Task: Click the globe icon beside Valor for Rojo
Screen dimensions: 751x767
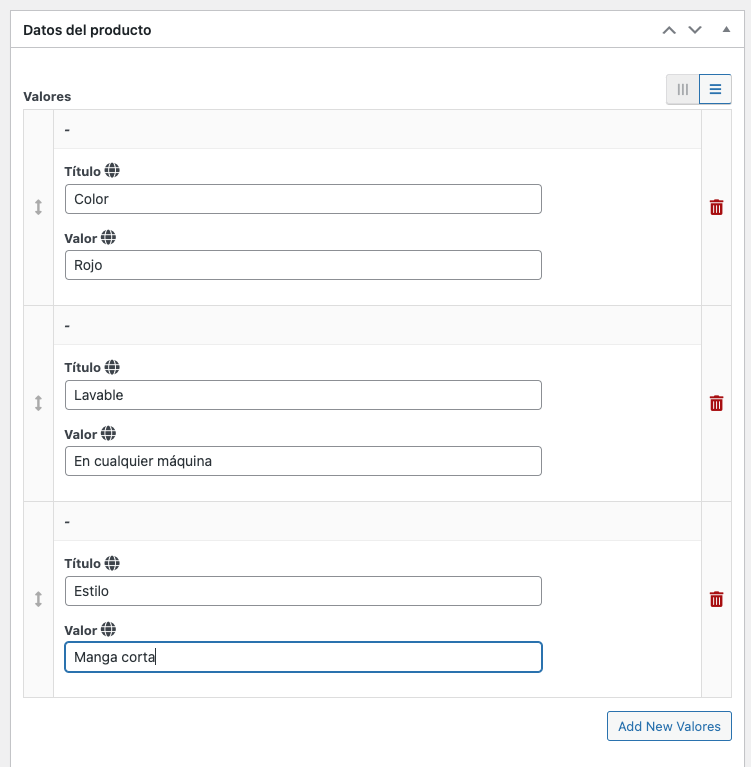Action: (108, 238)
